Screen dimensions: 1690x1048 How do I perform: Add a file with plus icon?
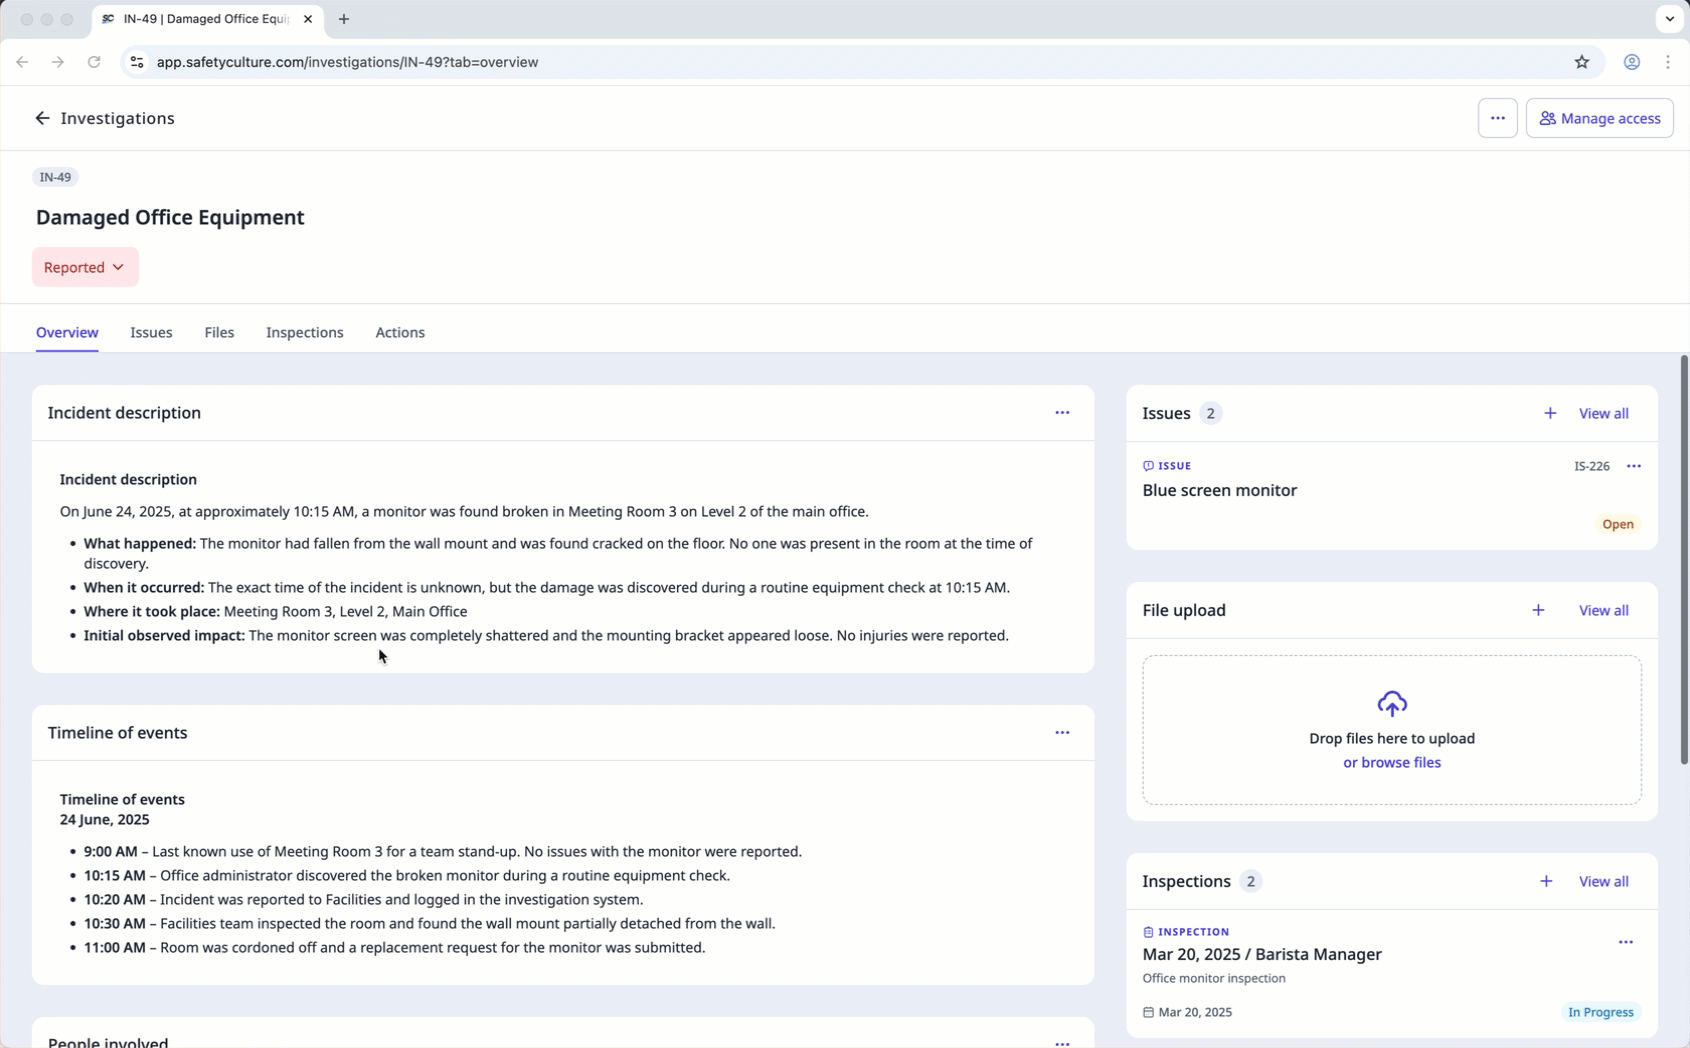pyautogui.click(x=1538, y=610)
